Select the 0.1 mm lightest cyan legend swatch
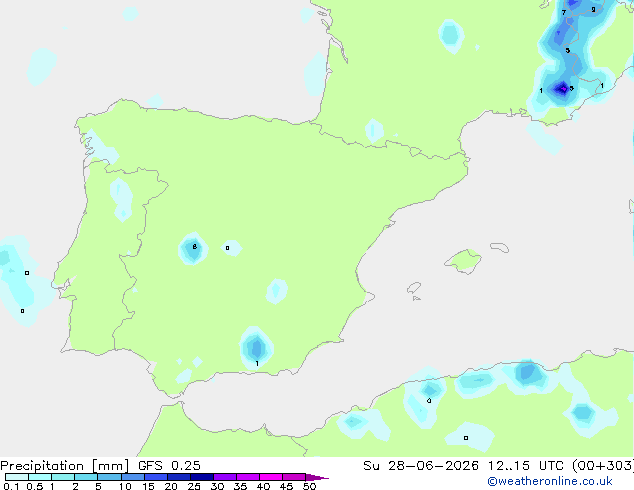The height and width of the screenshot is (490, 634). pyautogui.click(x=17, y=477)
